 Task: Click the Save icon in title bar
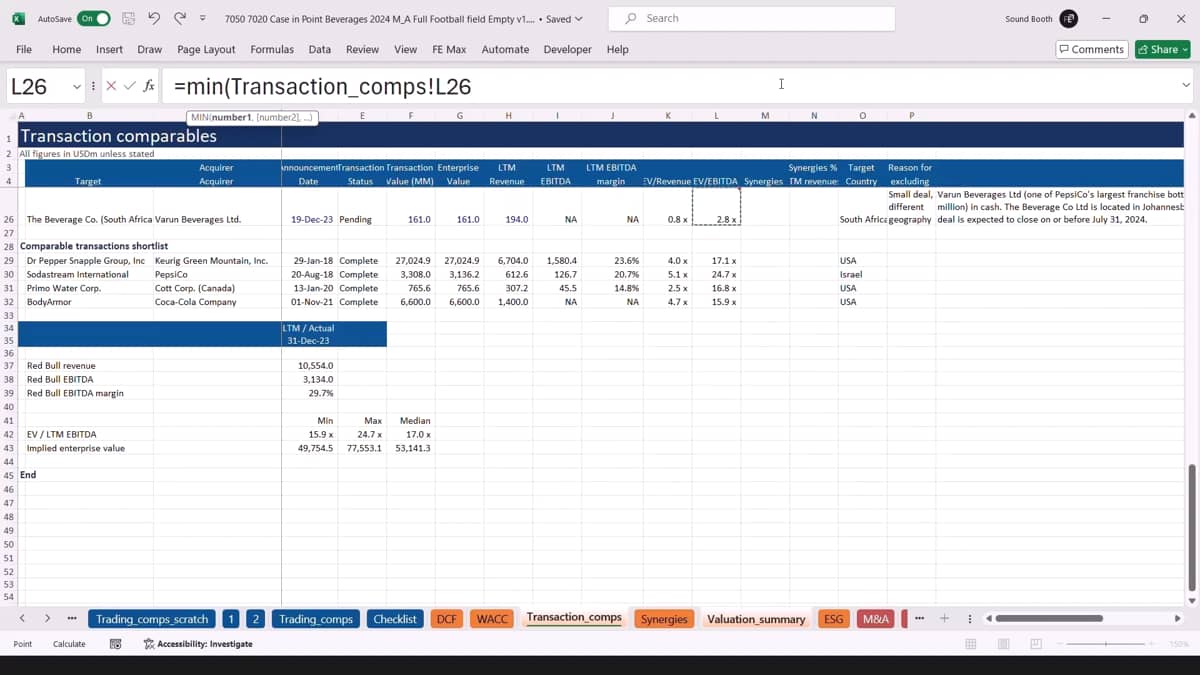pyautogui.click(x=128, y=19)
